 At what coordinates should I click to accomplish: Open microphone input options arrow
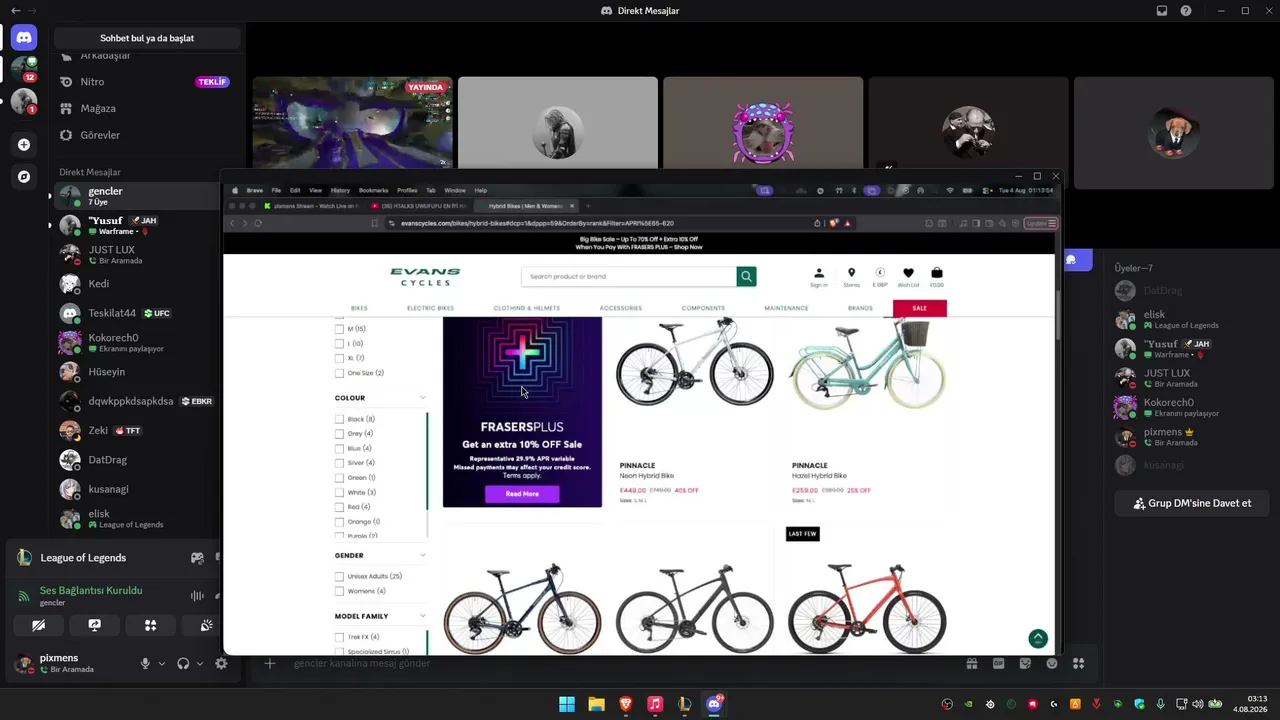click(x=162, y=663)
